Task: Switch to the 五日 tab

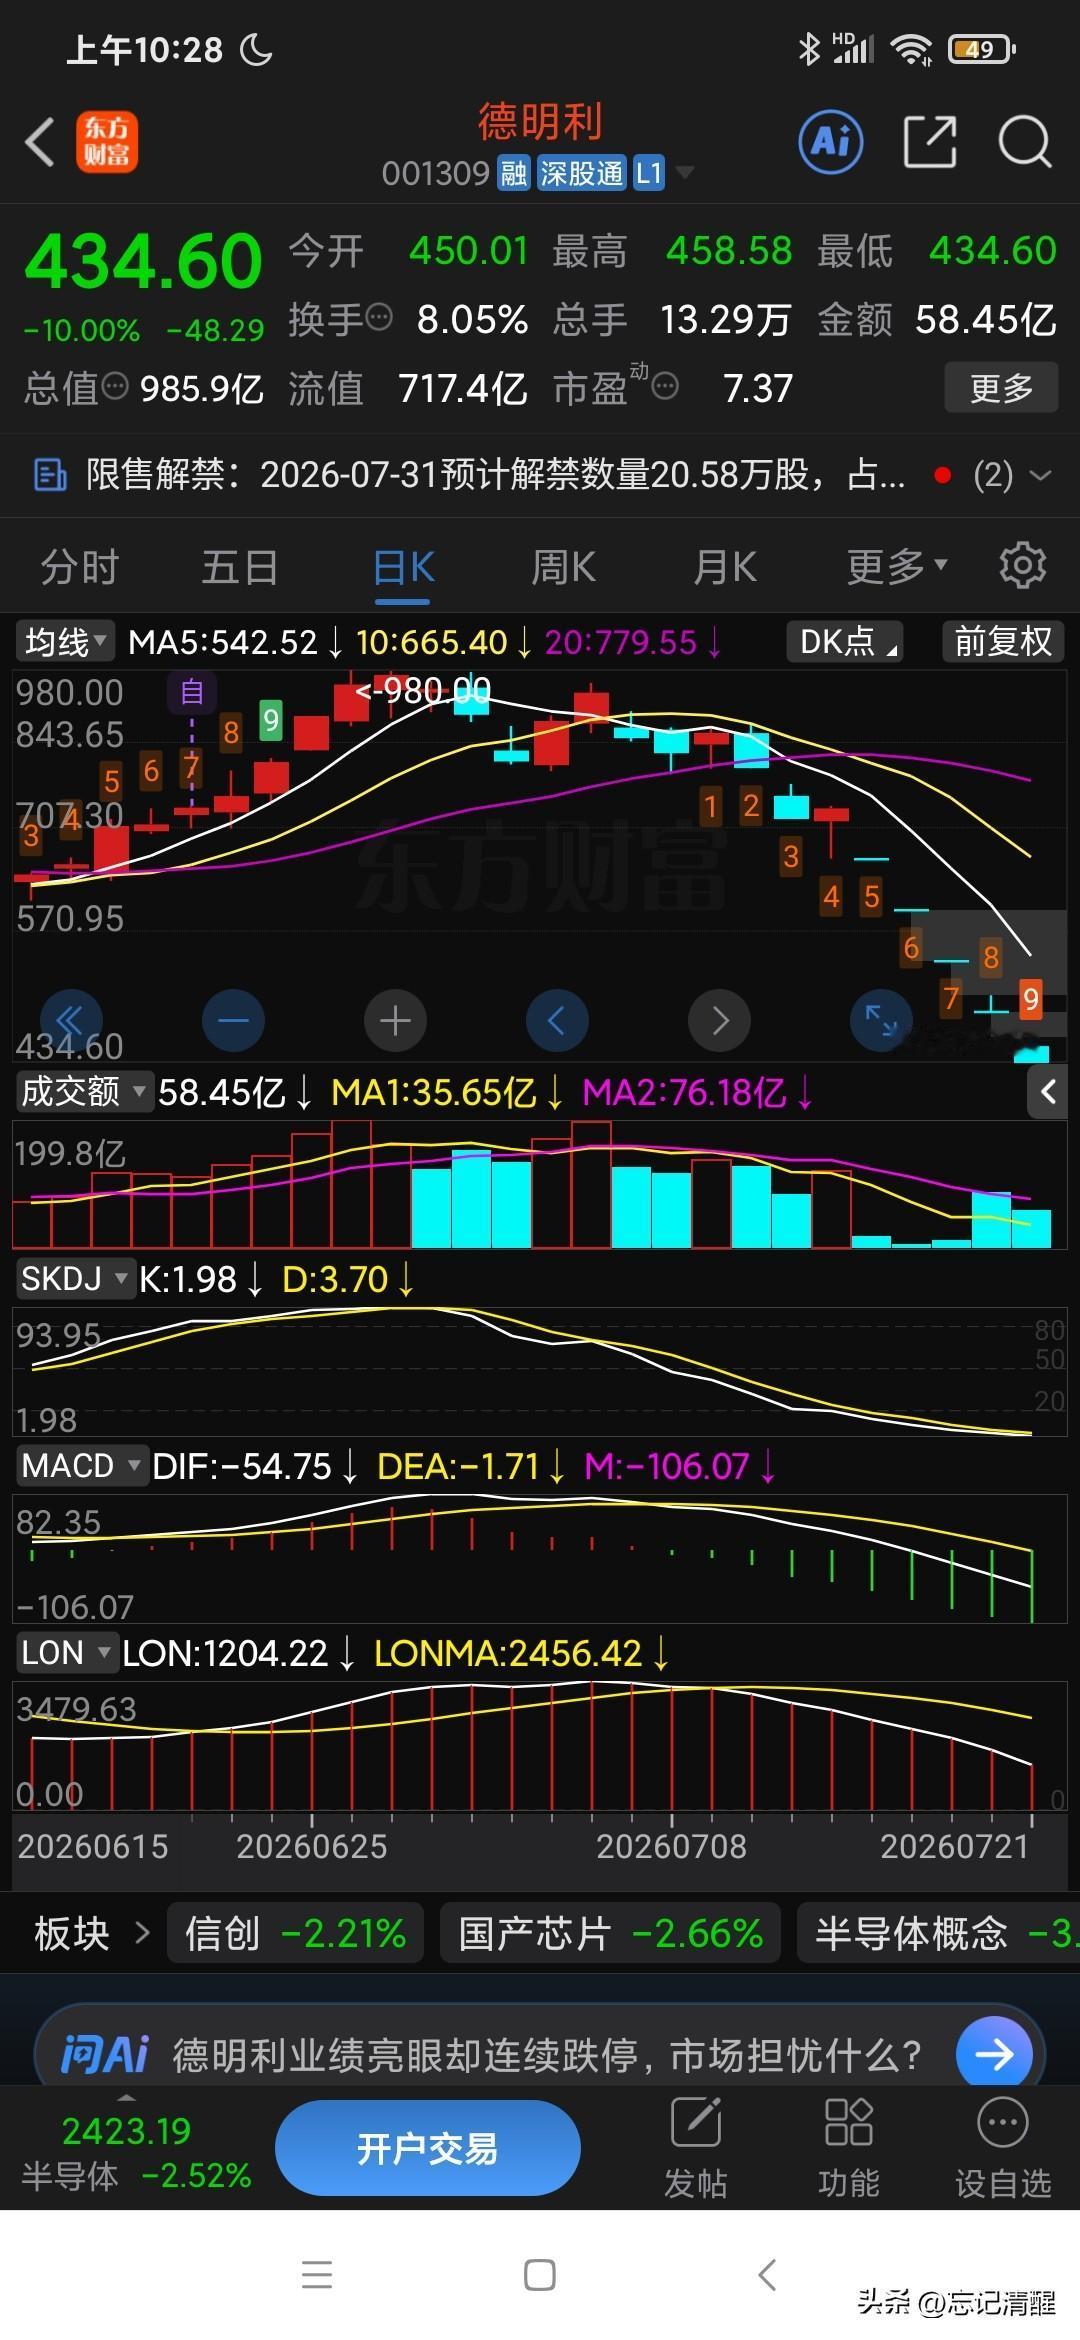Action: click(240, 566)
